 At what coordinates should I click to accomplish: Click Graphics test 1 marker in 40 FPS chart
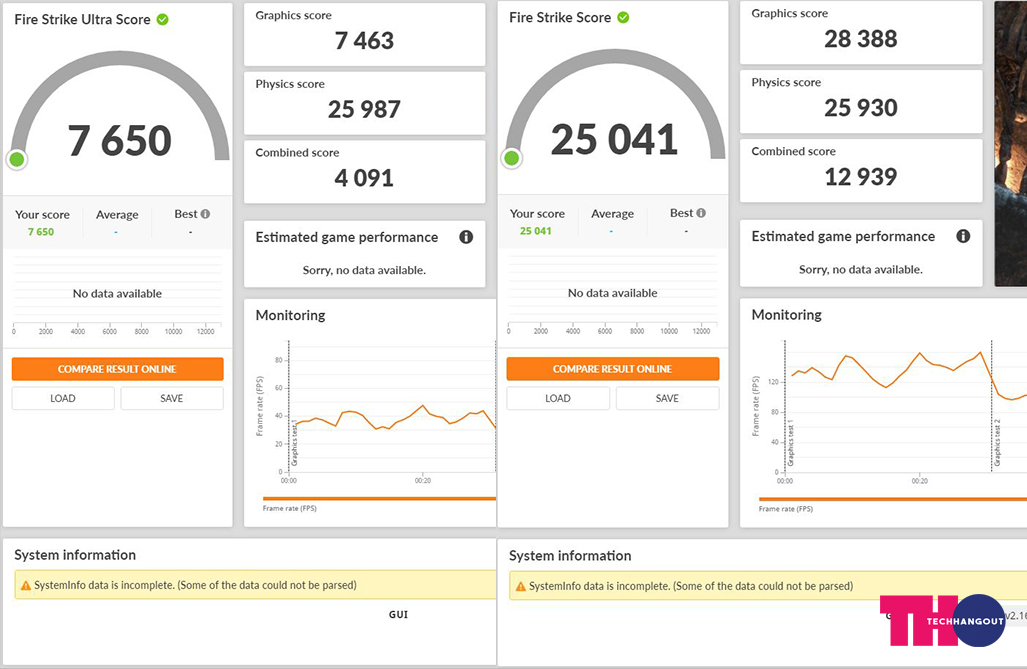click(x=295, y=443)
